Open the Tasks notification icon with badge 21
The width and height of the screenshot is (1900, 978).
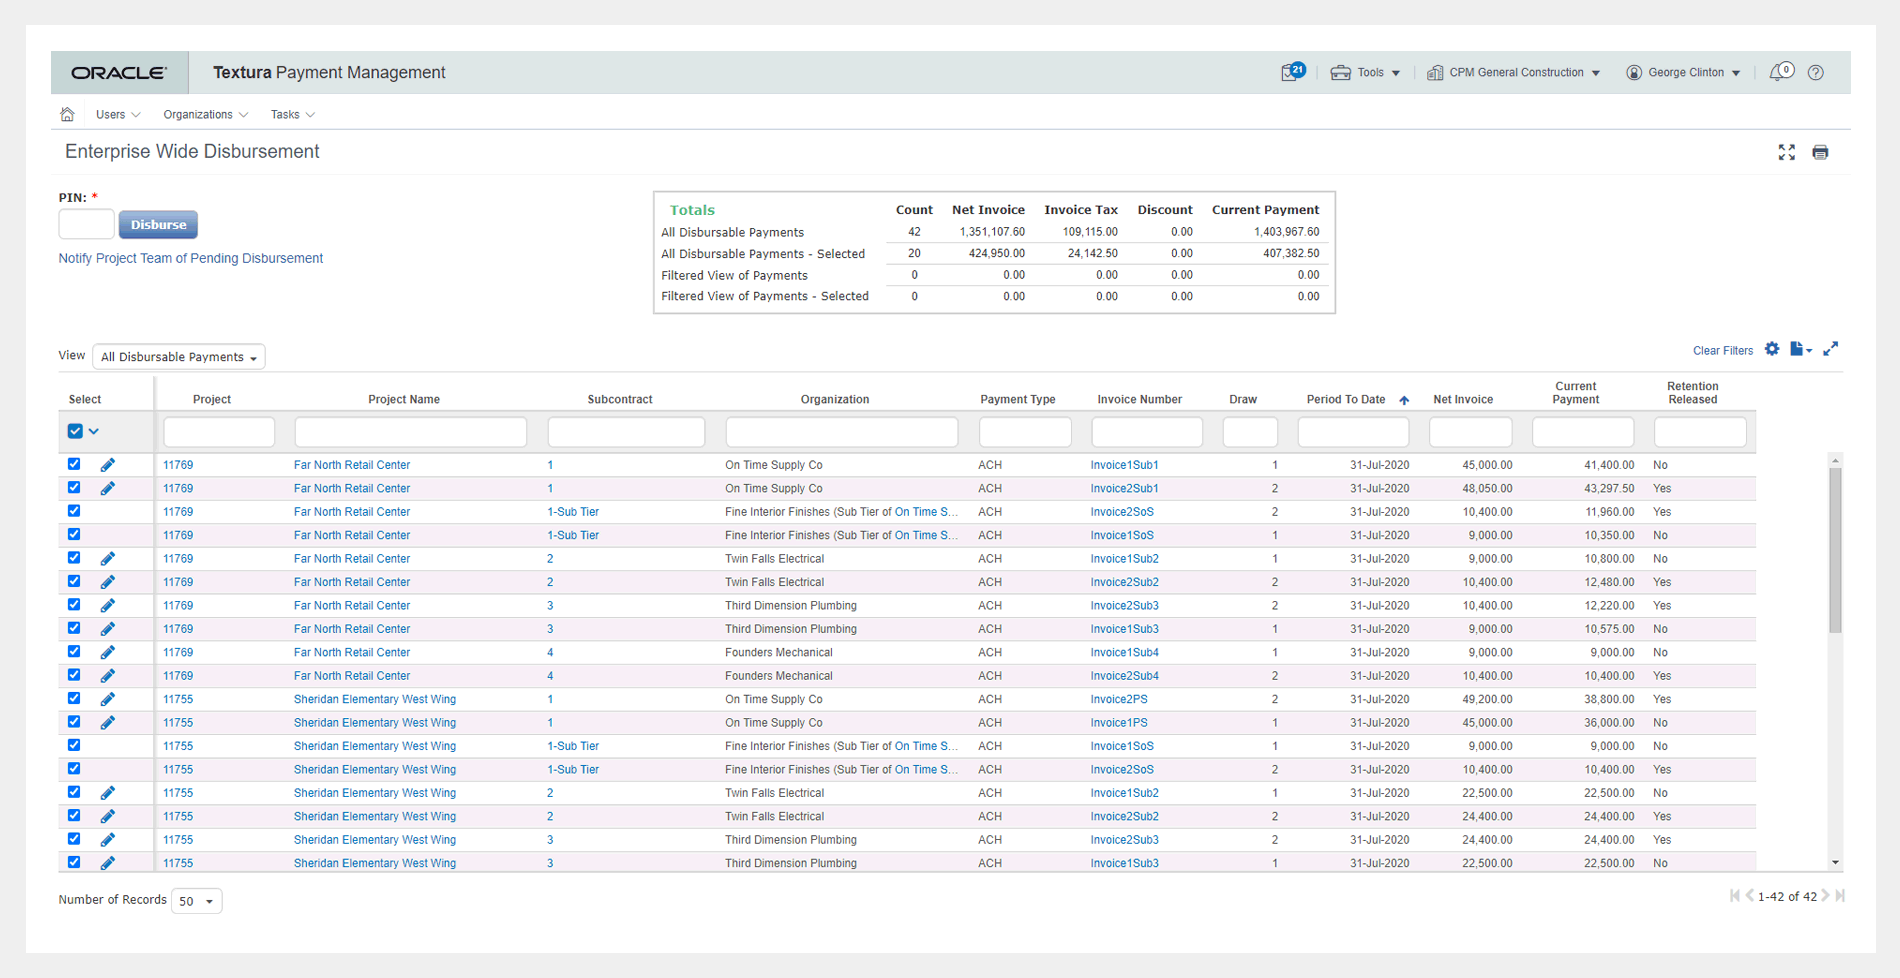(x=1291, y=72)
